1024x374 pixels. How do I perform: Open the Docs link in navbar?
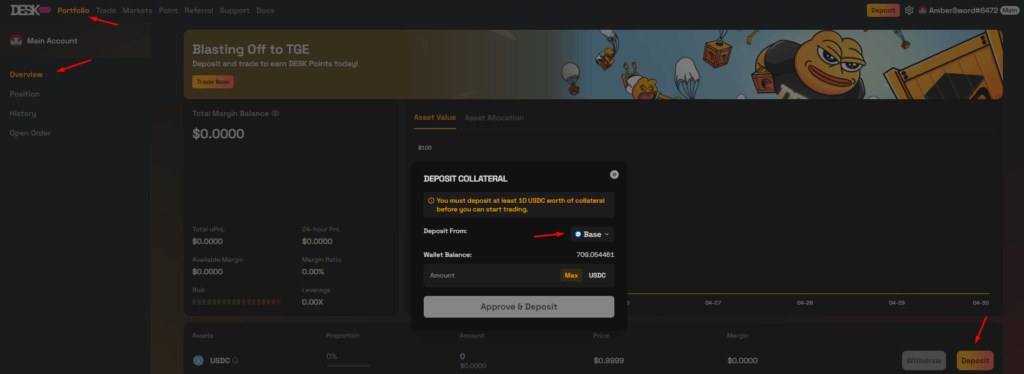(x=265, y=10)
